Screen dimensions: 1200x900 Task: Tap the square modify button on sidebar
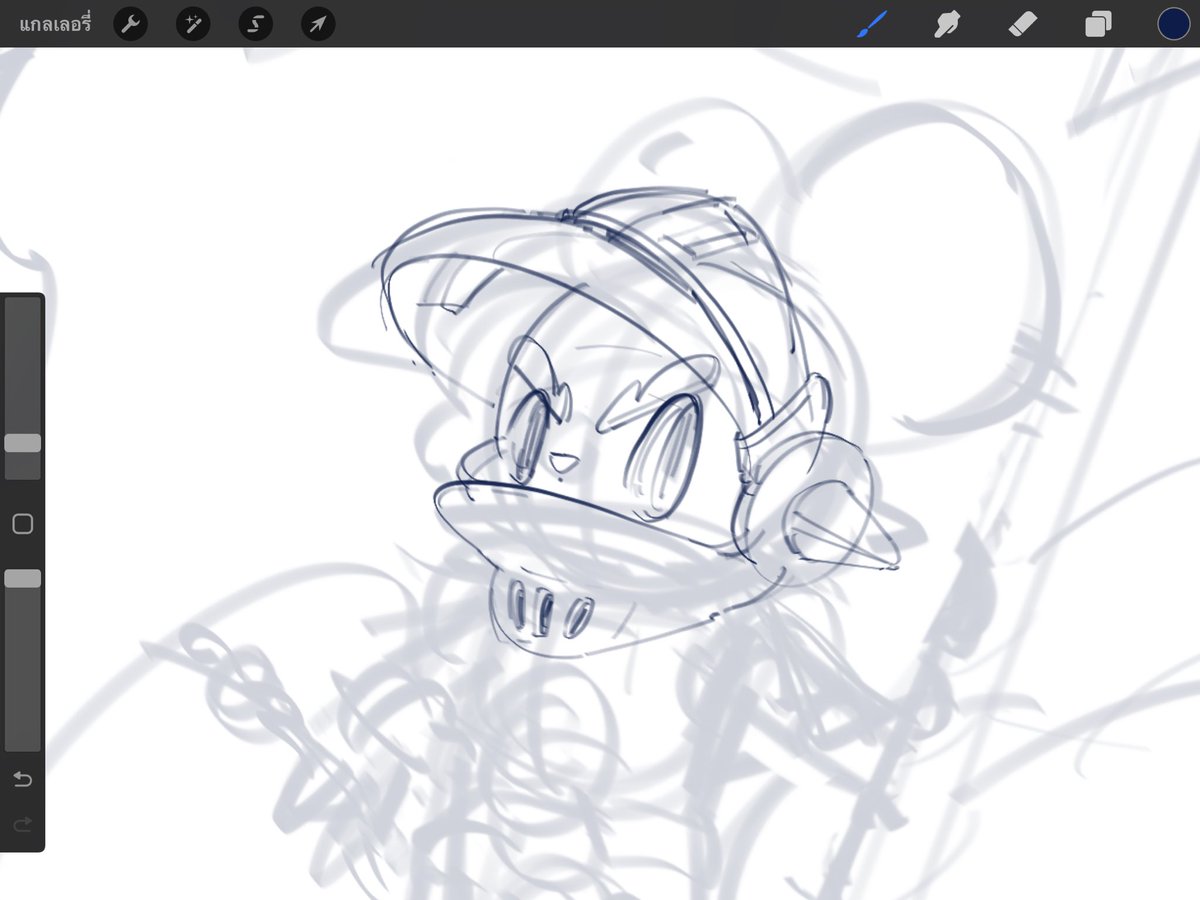tap(22, 524)
